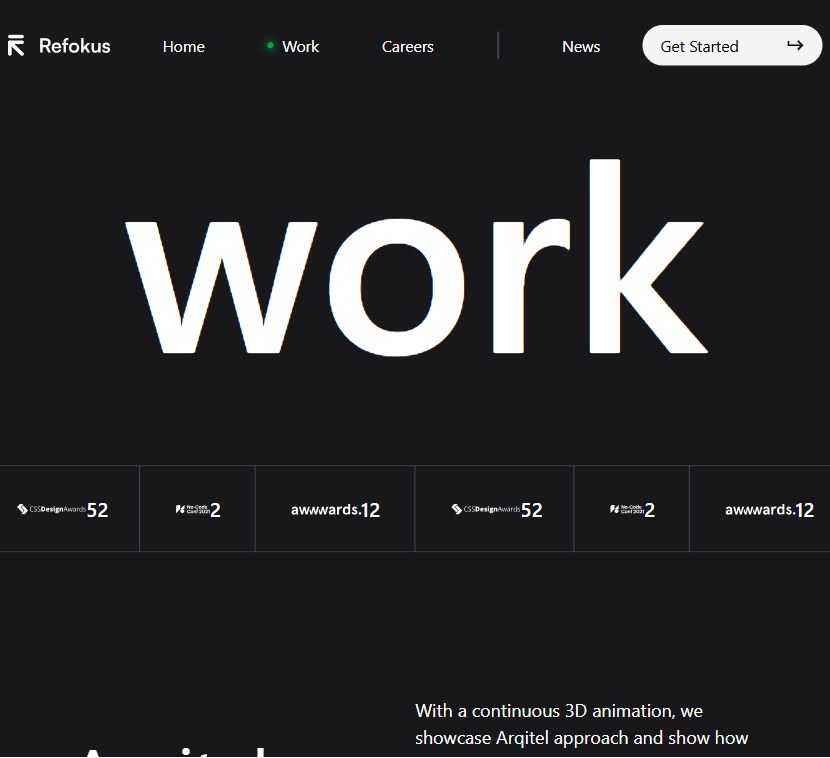Open the last awwwards.12 badge
This screenshot has width=830, height=758.
(769, 509)
